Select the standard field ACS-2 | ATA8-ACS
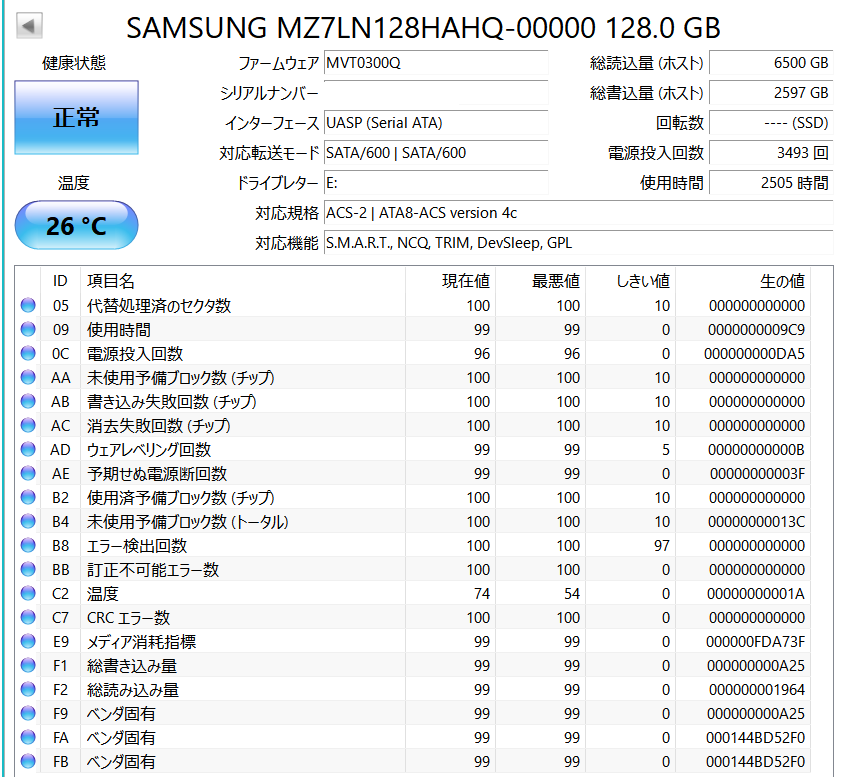The width and height of the screenshot is (842, 777). pos(578,213)
